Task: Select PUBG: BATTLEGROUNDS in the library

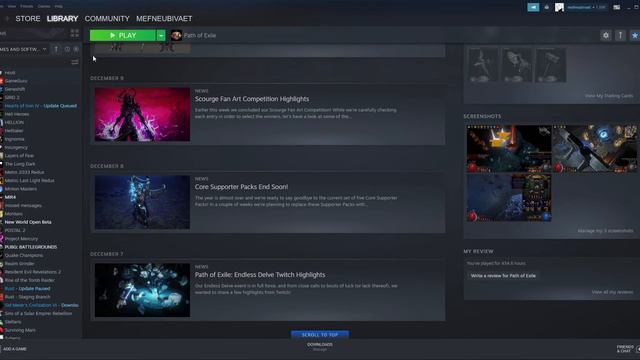Action: coord(31,247)
